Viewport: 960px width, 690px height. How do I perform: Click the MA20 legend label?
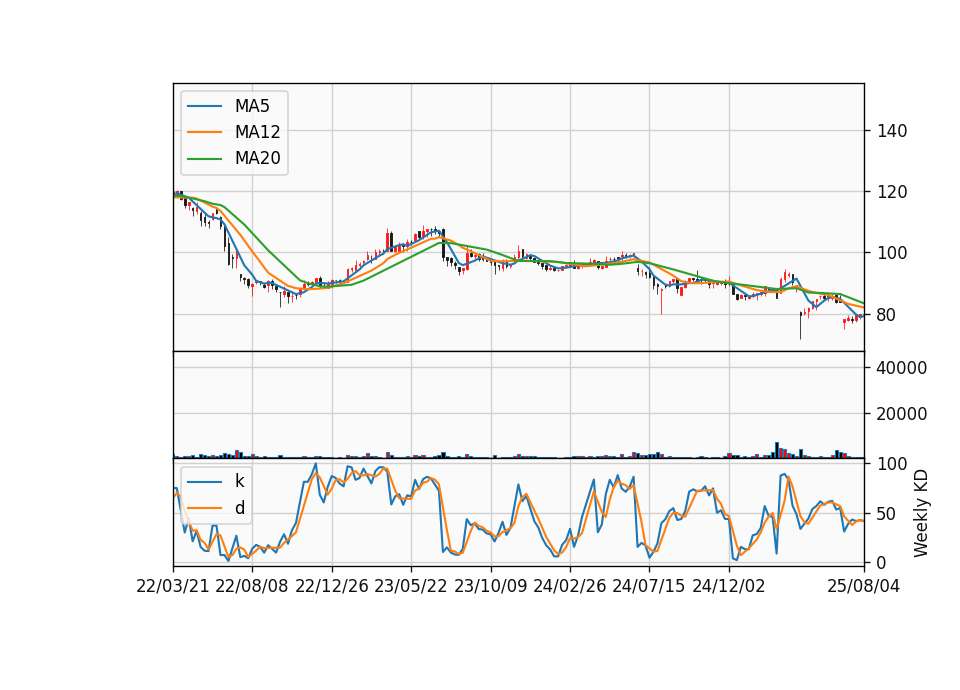(x=257, y=158)
